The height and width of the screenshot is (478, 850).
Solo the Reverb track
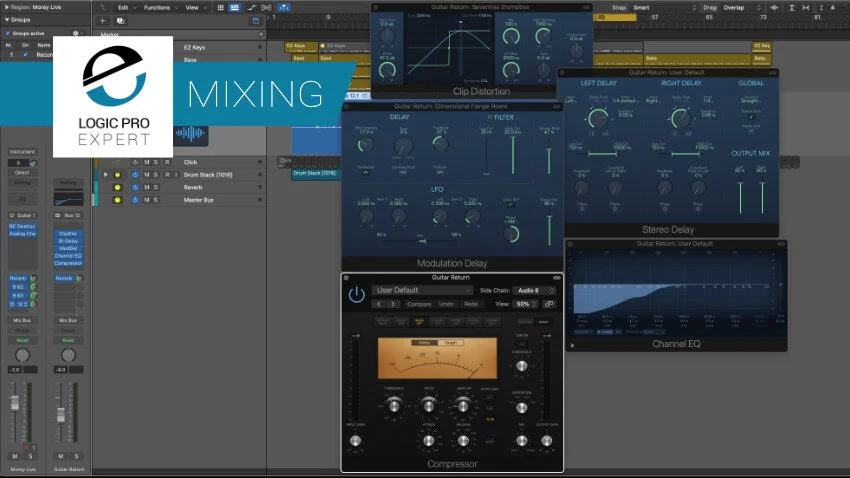tap(156, 187)
